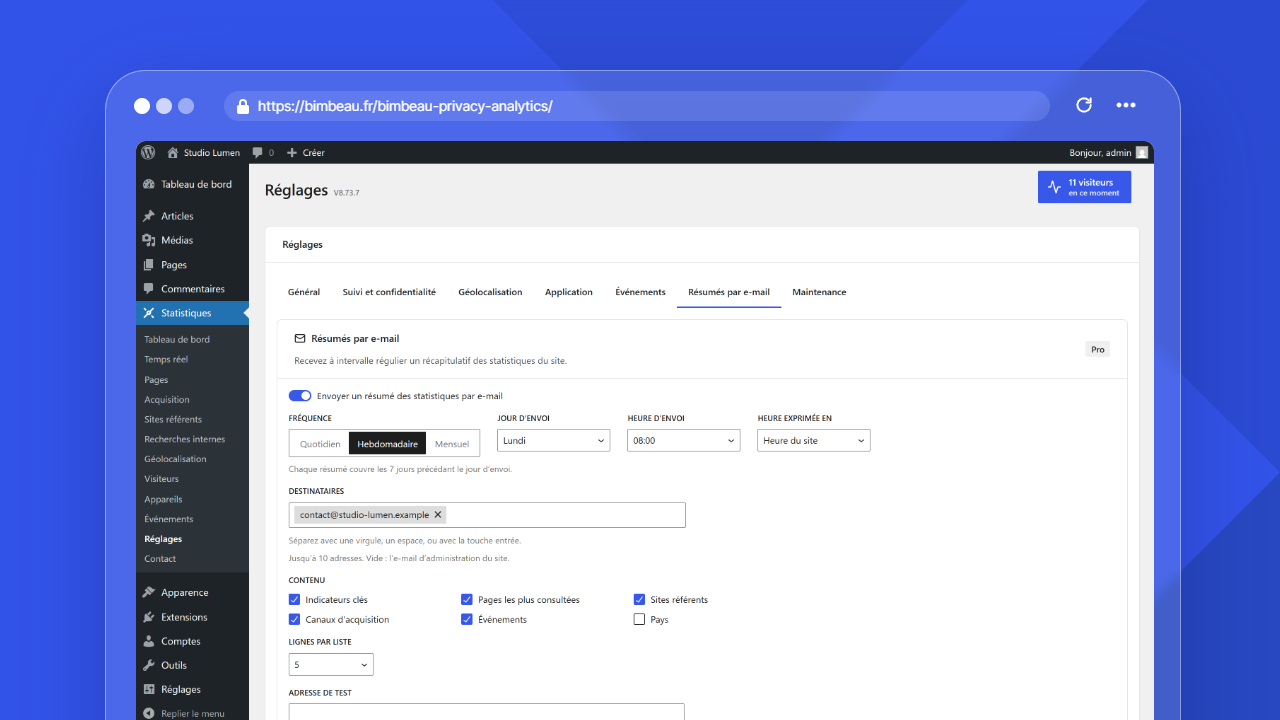Screen dimensions: 1280x720
Task: Uncheck Pages les plus consultées checkbox
Action: pyautogui.click(x=467, y=600)
